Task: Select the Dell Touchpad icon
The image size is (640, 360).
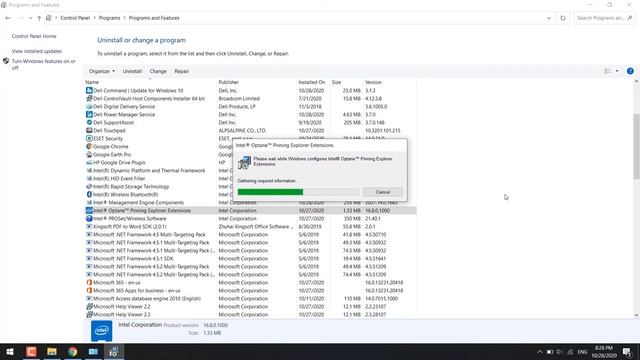Action: [x=89, y=130]
